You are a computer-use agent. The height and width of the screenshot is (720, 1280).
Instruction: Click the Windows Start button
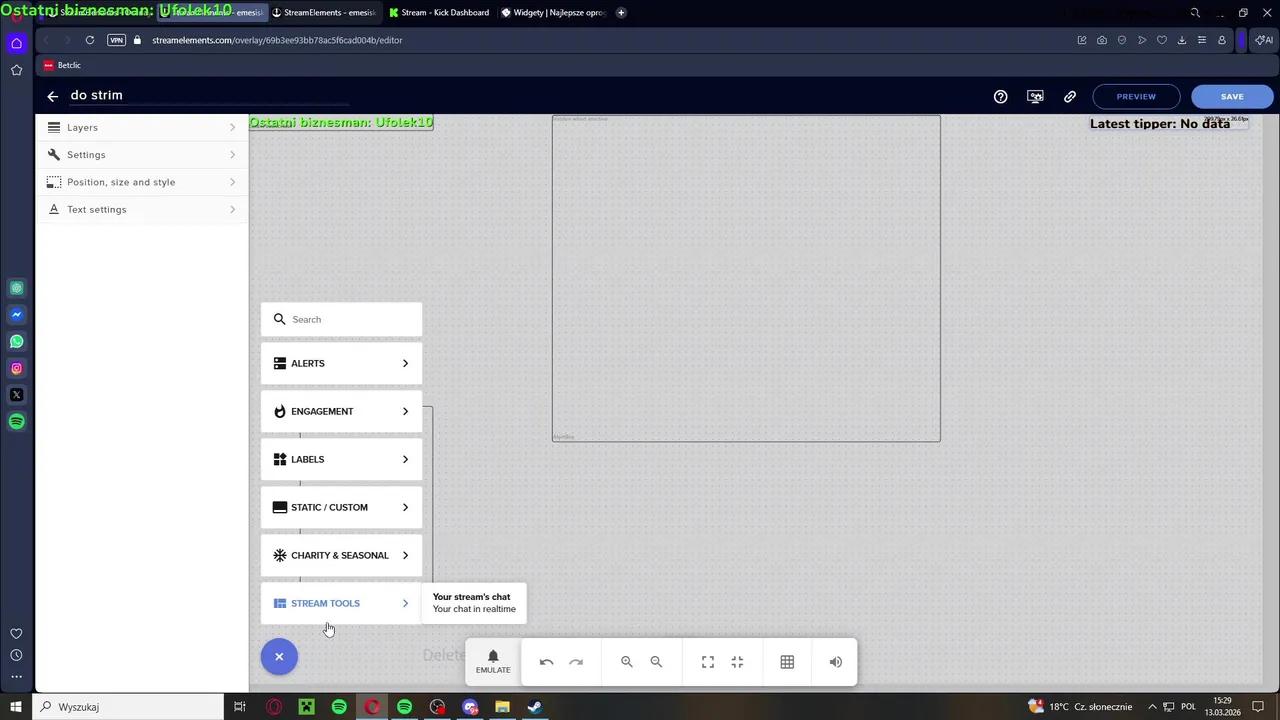click(x=16, y=707)
